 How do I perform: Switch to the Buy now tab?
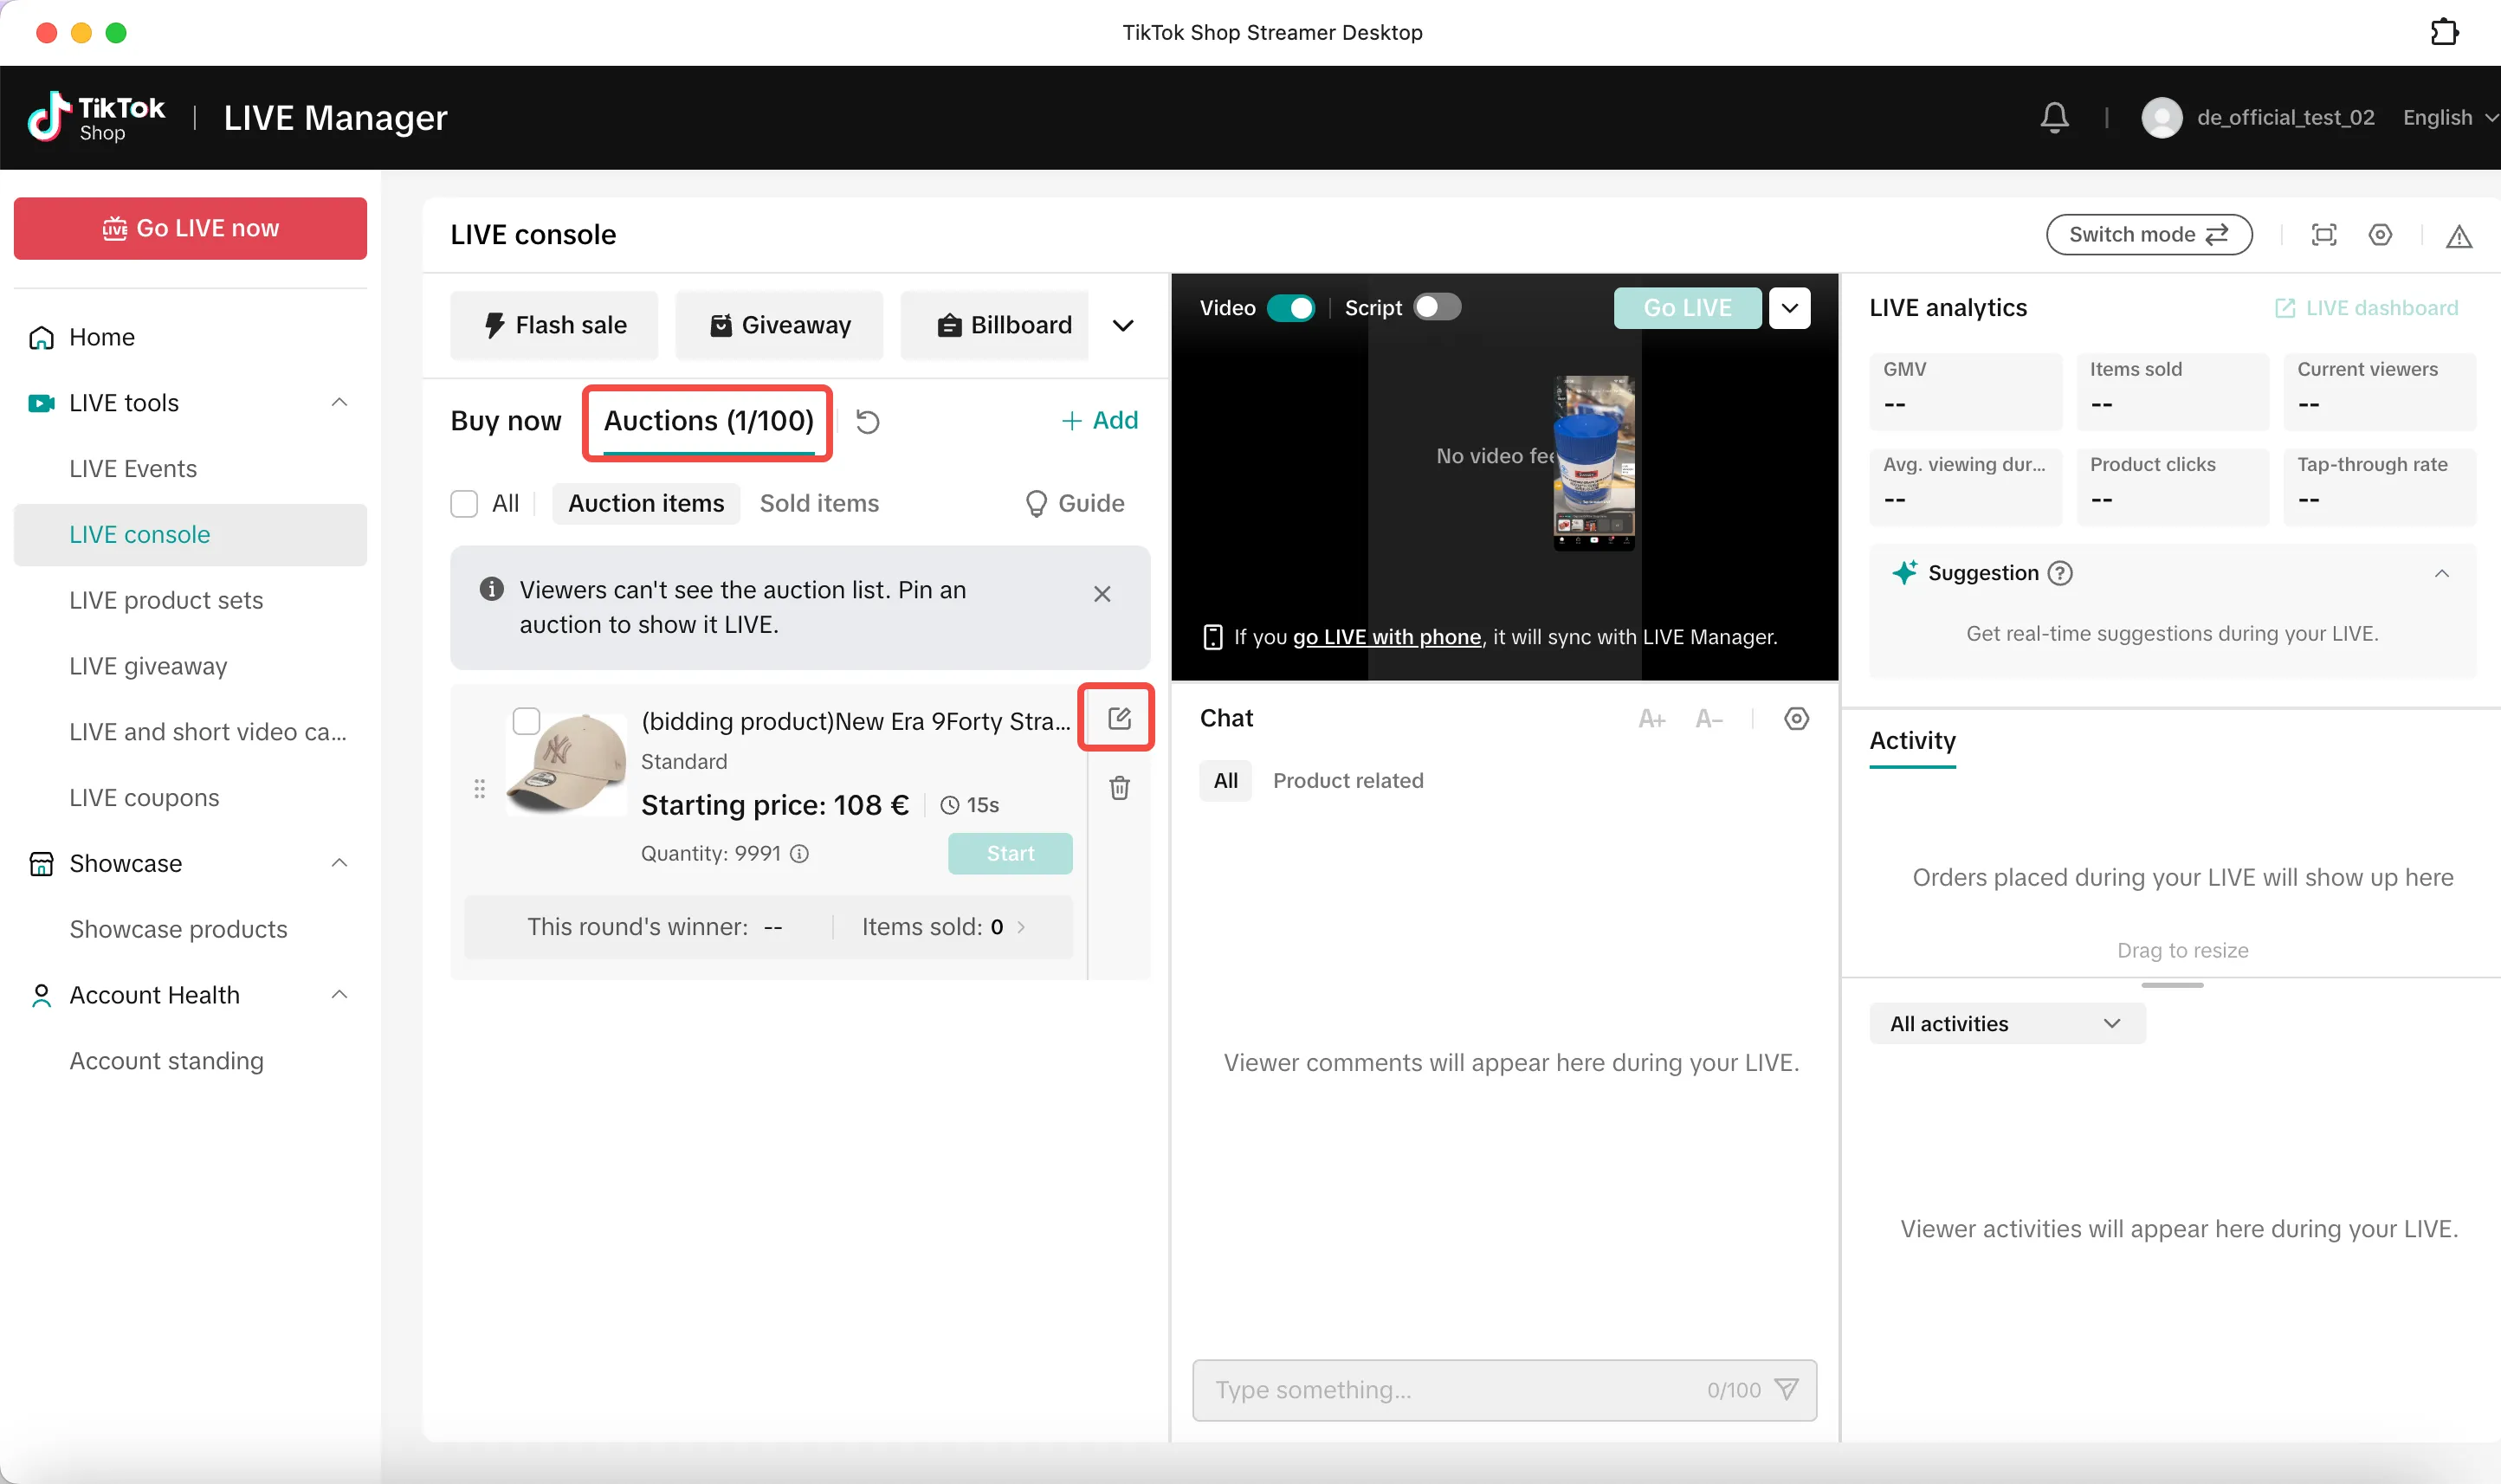pyautogui.click(x=506, y=421)
